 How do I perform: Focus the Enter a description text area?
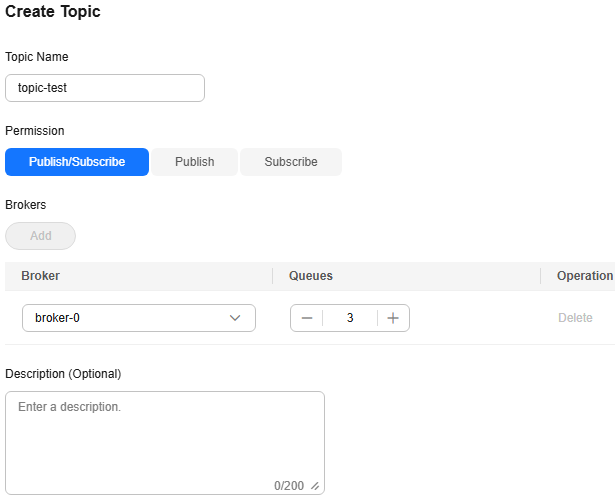pos(165,443)
